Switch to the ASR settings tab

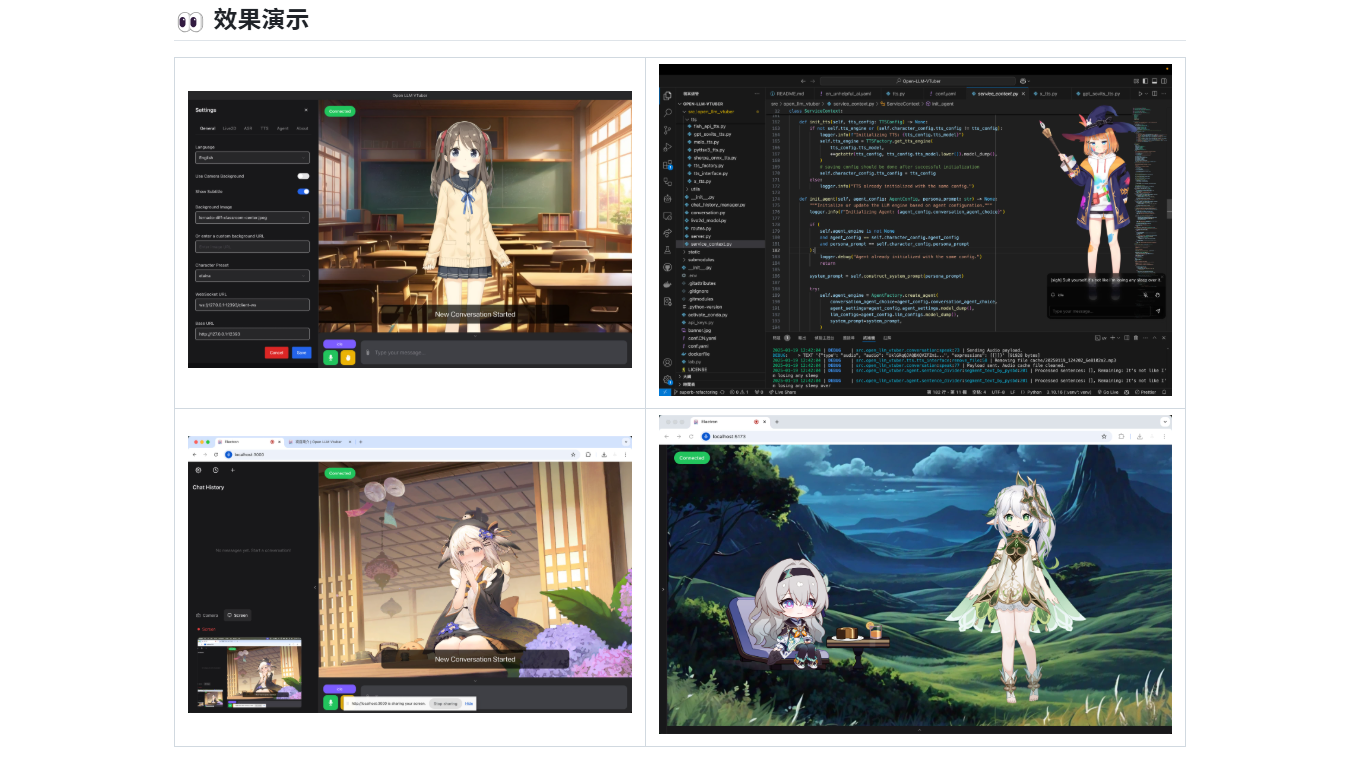coord(248,128)
